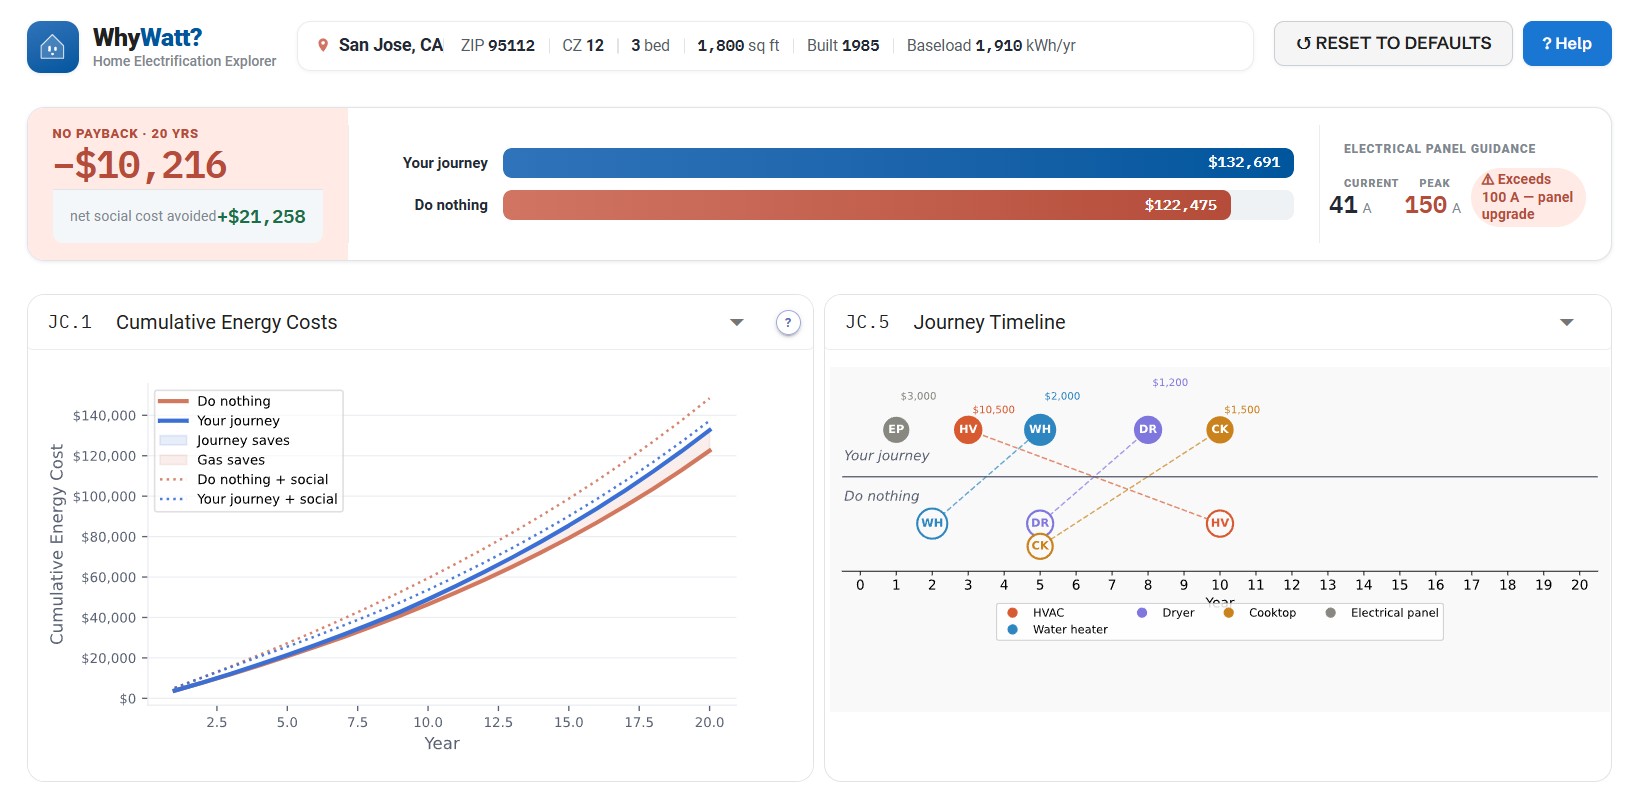Toggle the Do nothing legend entry in chart
The width and height of the screenshot is (1627, 786).
tap(214, 401)
